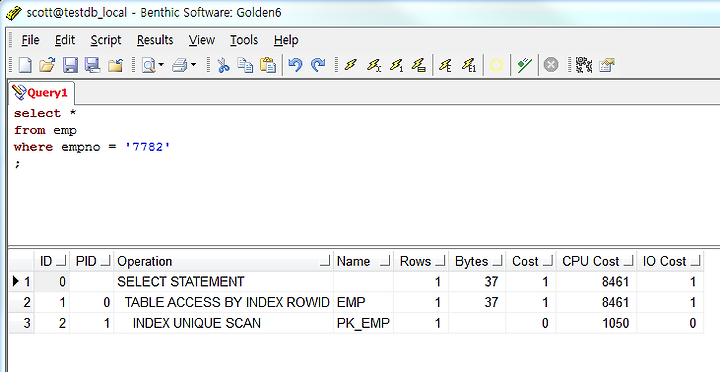The height and width of the screenshot is (372, 720).
Task: Click the green checkmark toolbar icon
Action: (x=524, y=65)
